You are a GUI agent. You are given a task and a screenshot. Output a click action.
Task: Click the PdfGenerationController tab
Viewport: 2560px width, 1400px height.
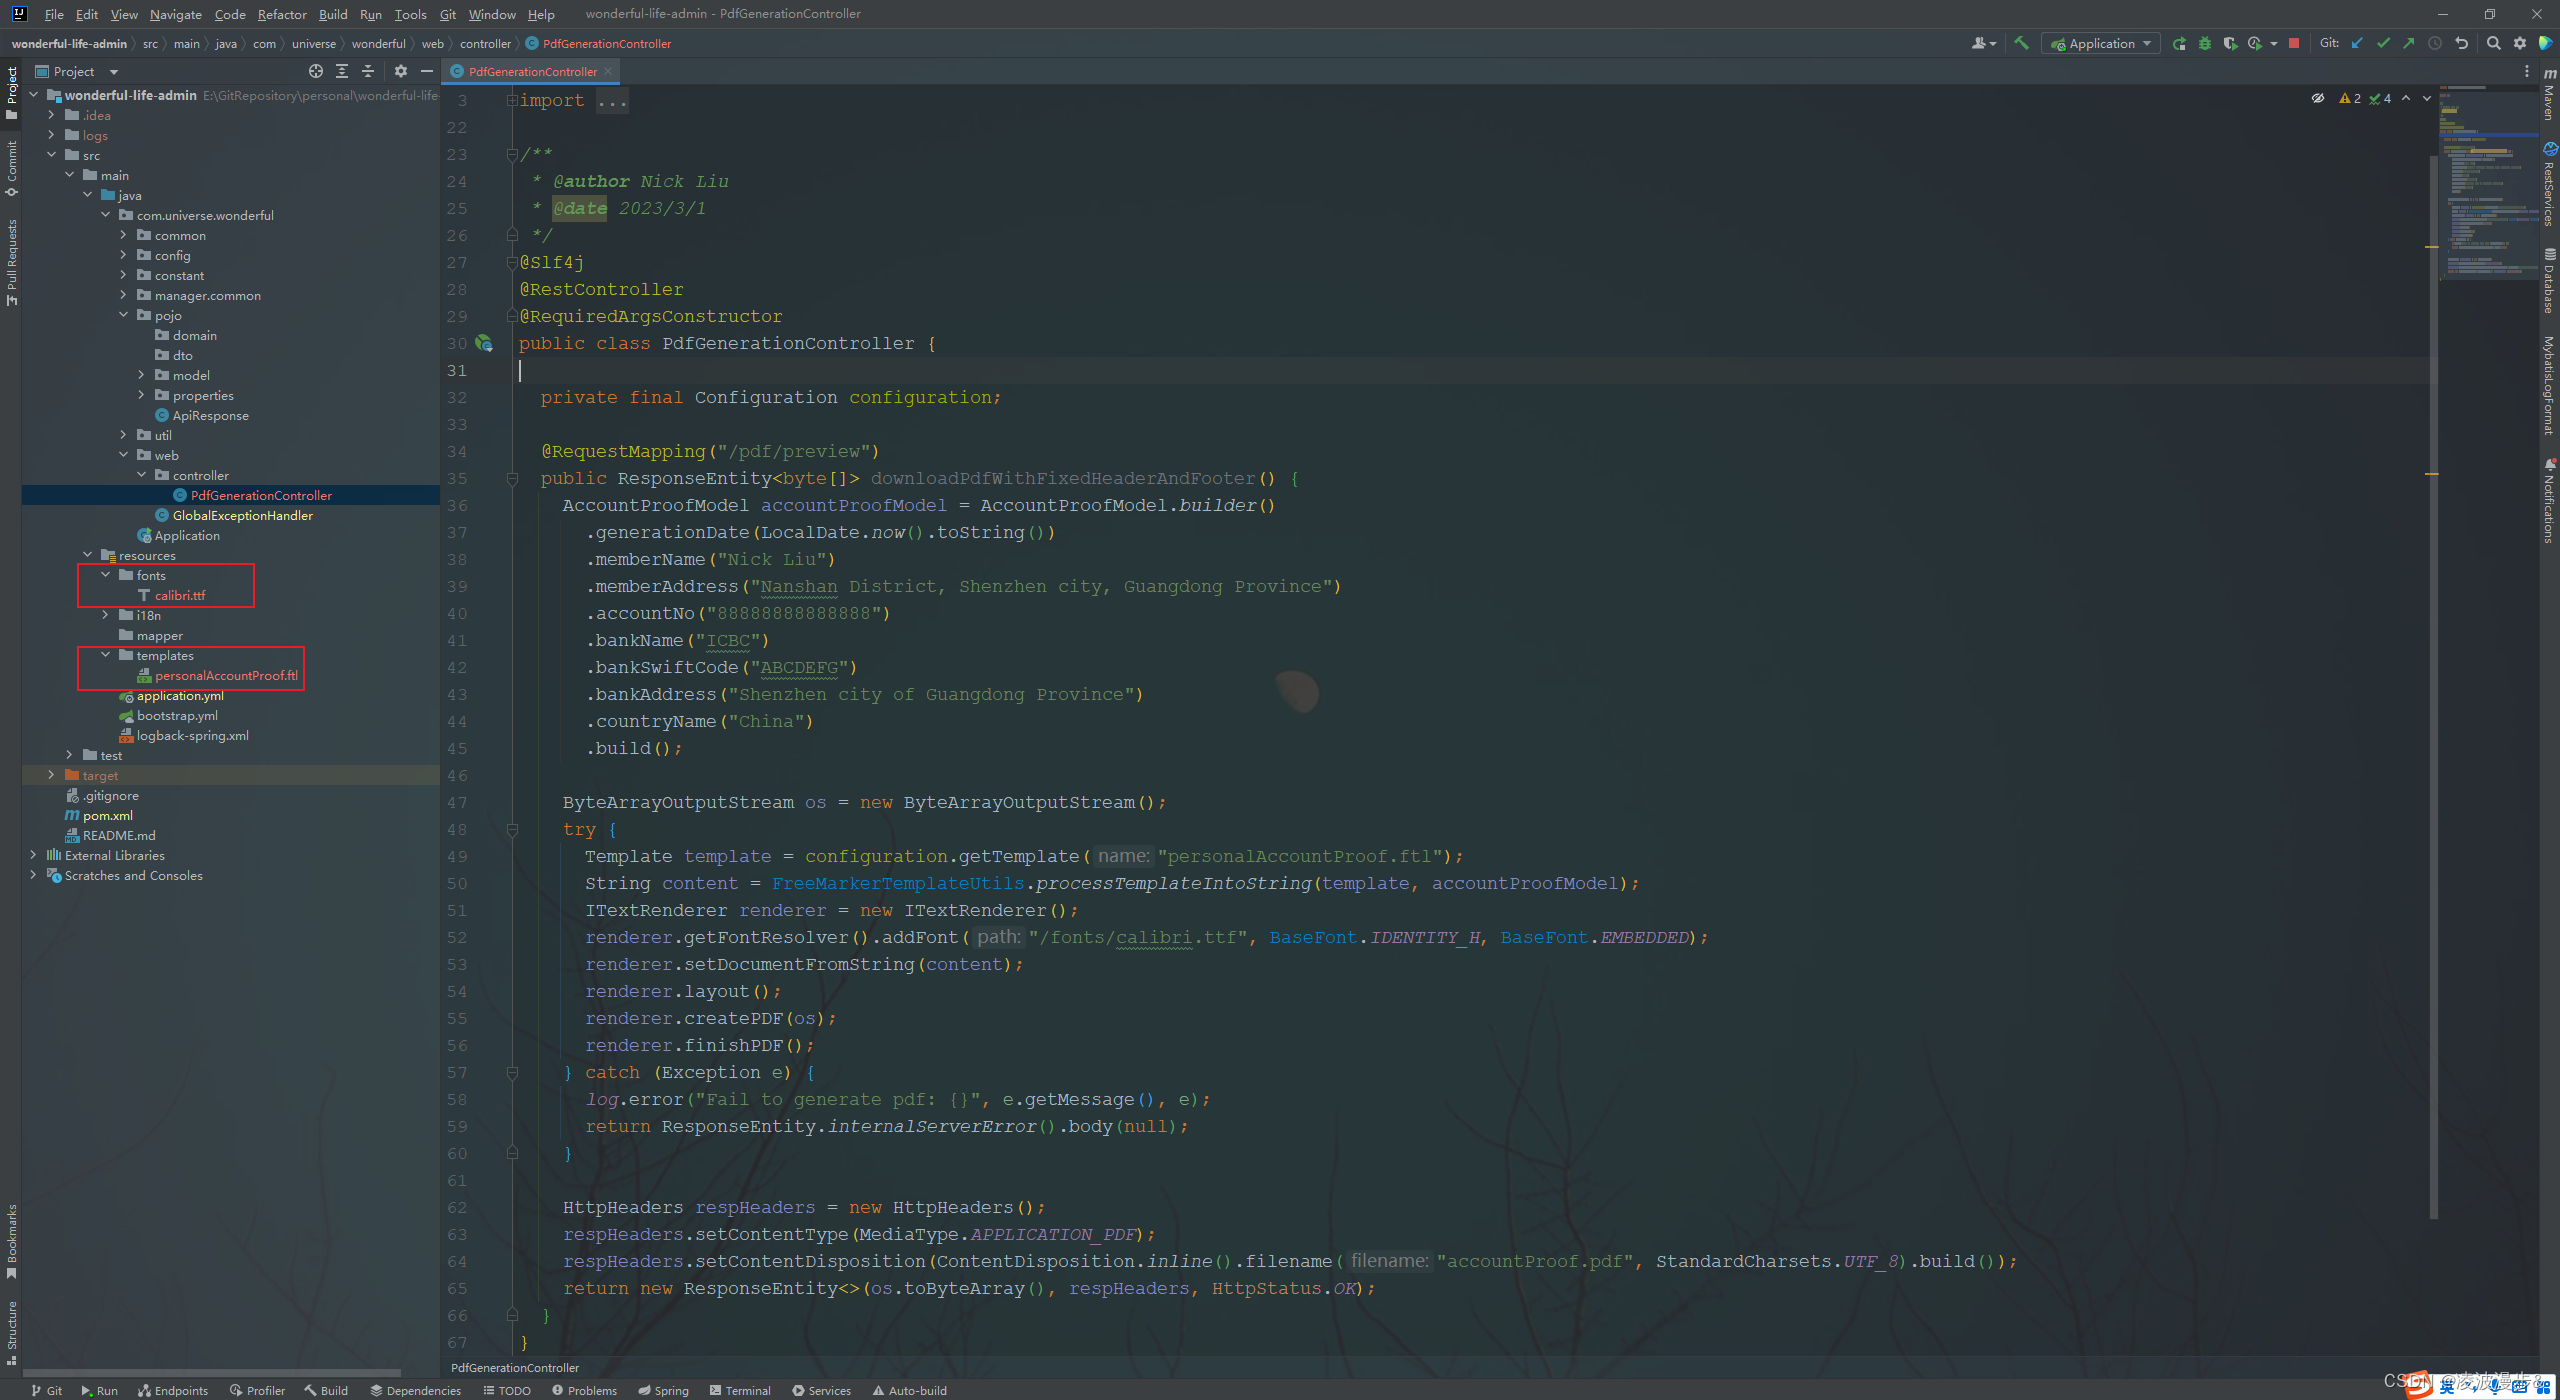534,71
